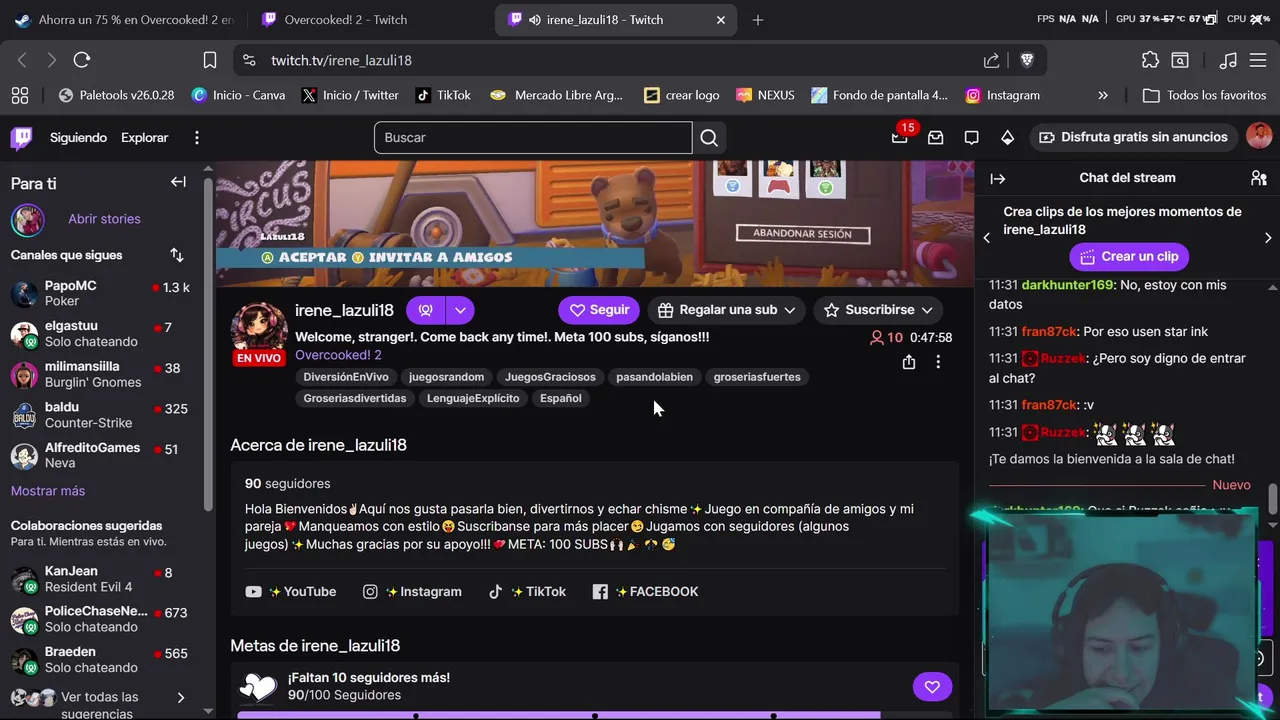
Task: Open Todos los favoritos bookmarks folder
Action: [x=1205, y=95]
